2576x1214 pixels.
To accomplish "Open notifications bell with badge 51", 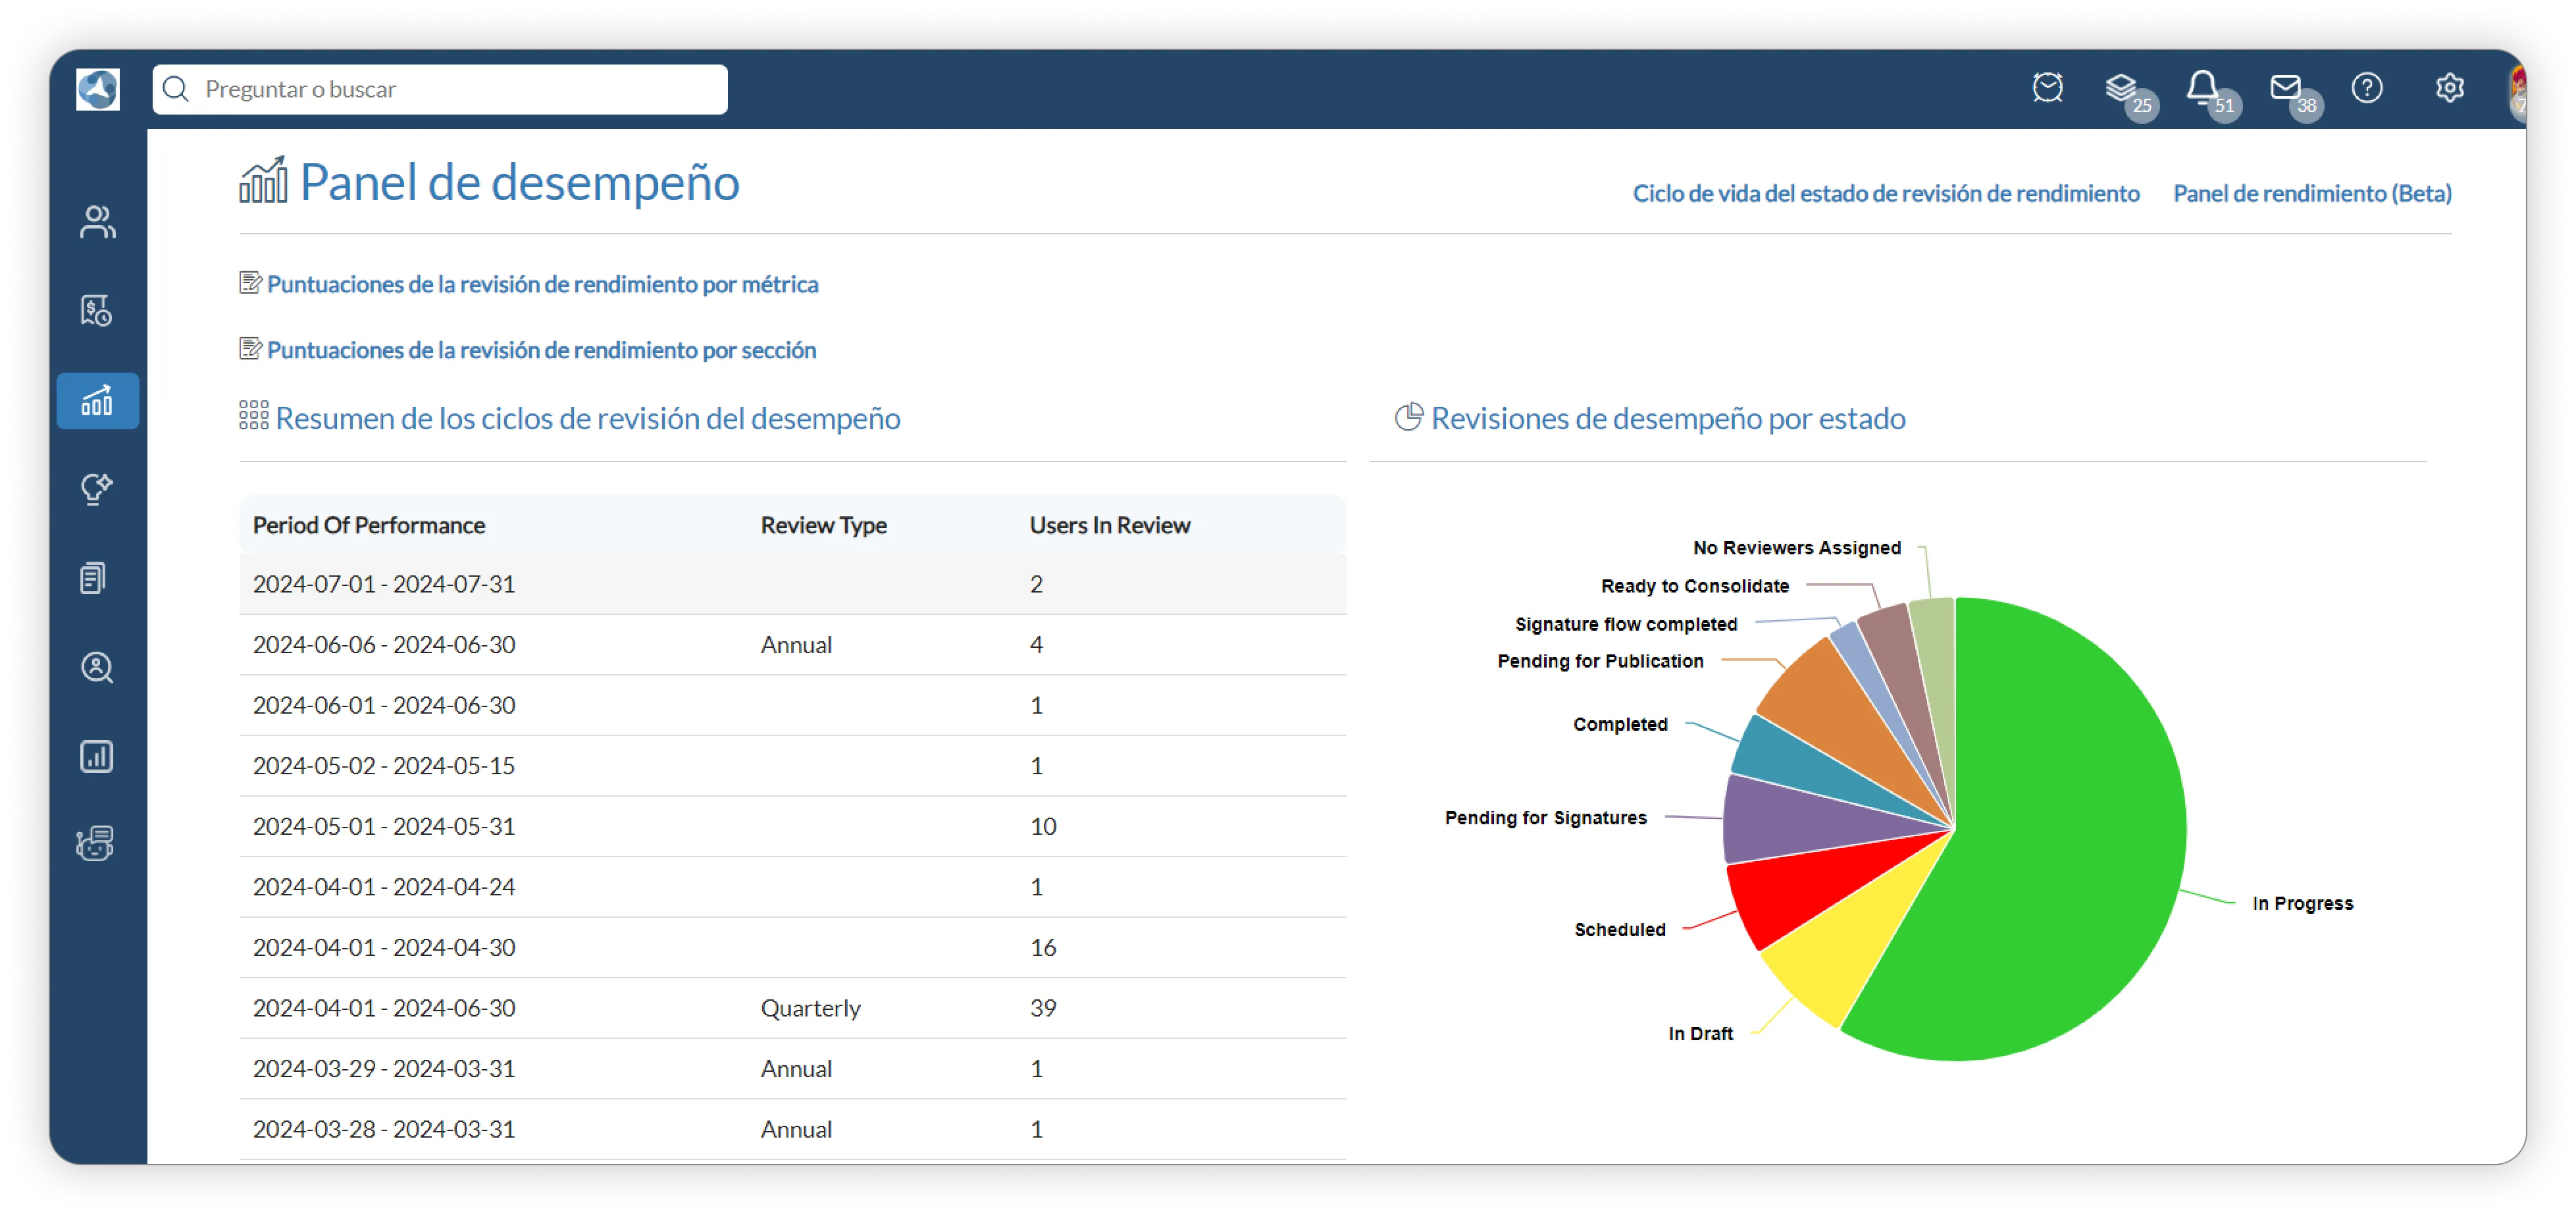I will pyautogui.click(x=2202, y=88).
